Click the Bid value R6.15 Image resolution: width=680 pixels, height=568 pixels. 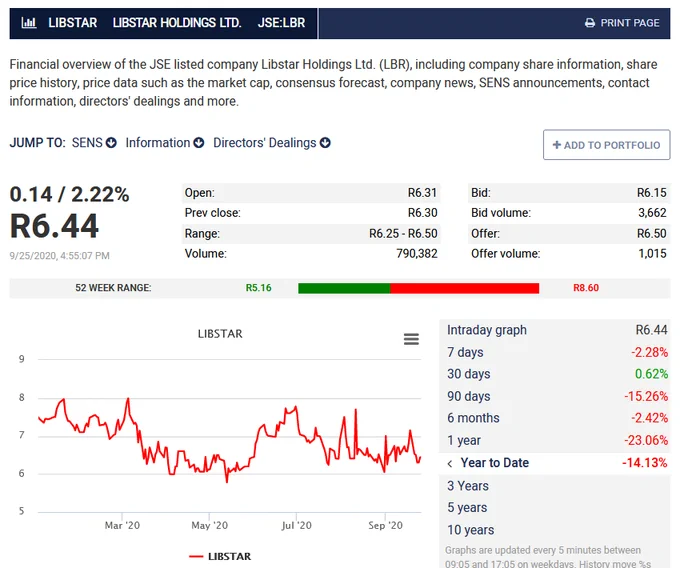[651, 193]
